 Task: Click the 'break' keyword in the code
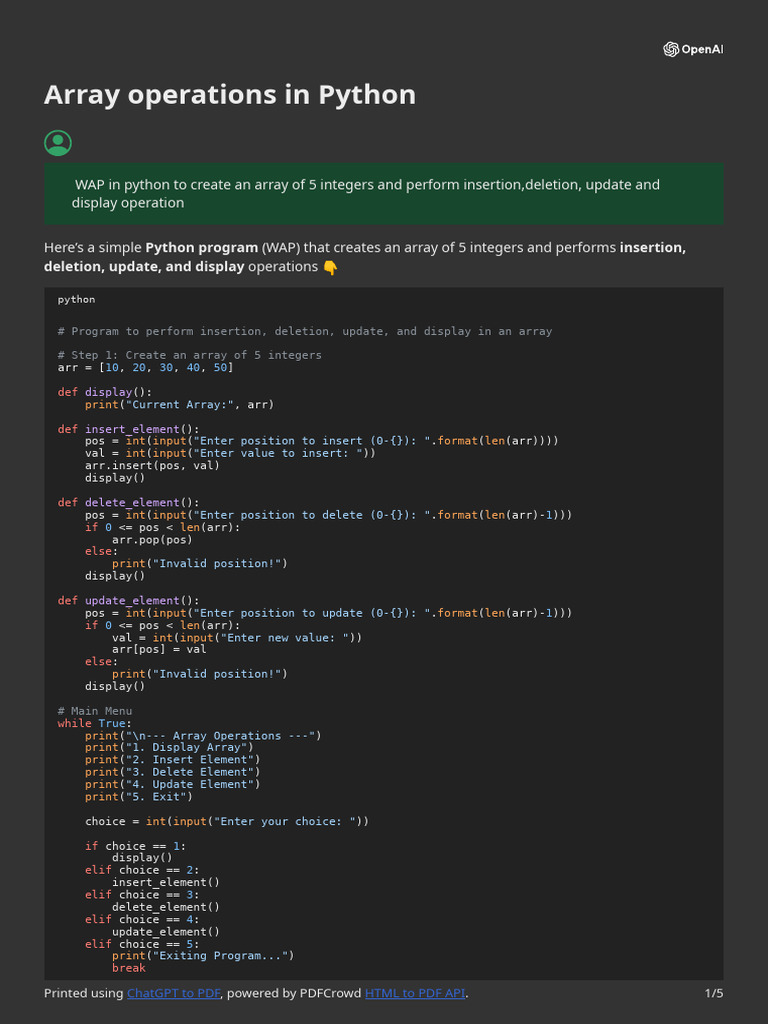(x=128, y=968)
